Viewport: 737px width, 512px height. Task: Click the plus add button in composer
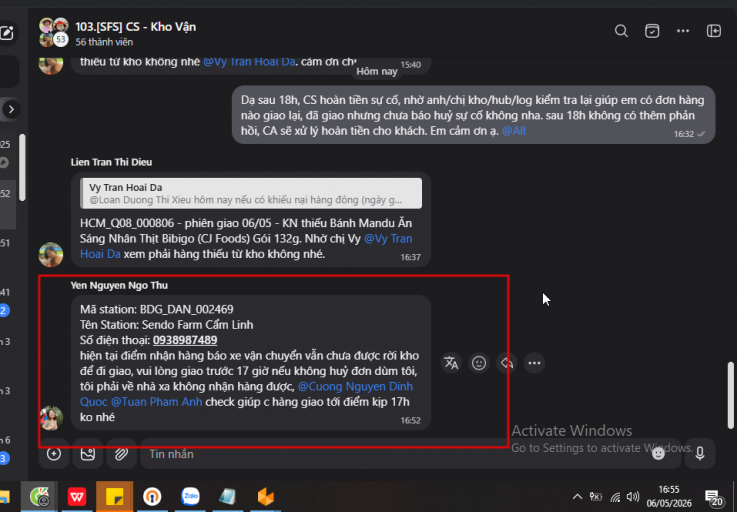point(54,454)
